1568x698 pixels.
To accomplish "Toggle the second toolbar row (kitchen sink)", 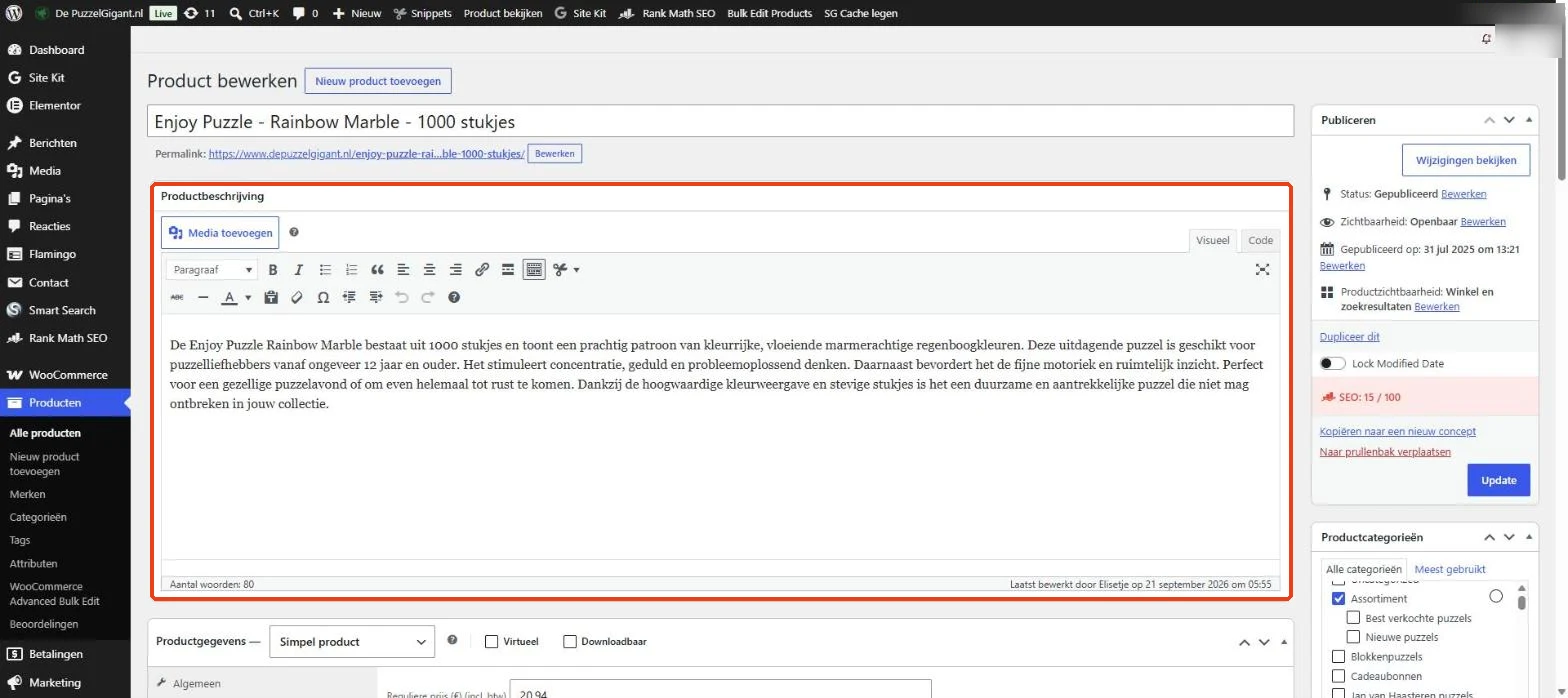I will [x=534, y=270].
